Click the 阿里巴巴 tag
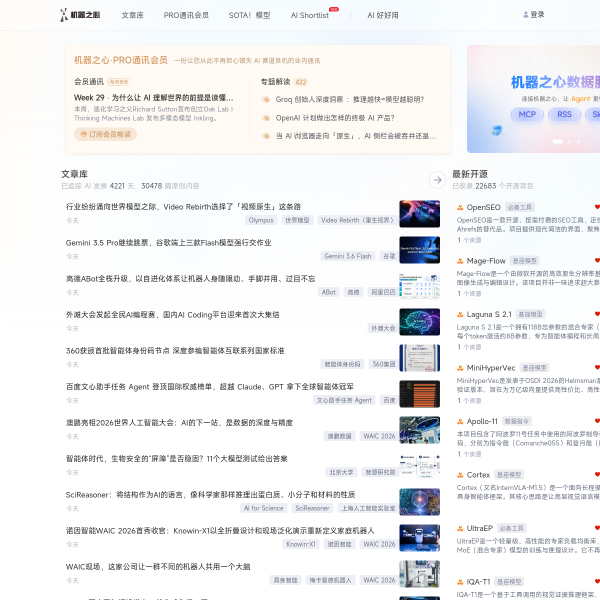Image resolution: width=600 pixels, height=600 pixels. tap(383, 292)
